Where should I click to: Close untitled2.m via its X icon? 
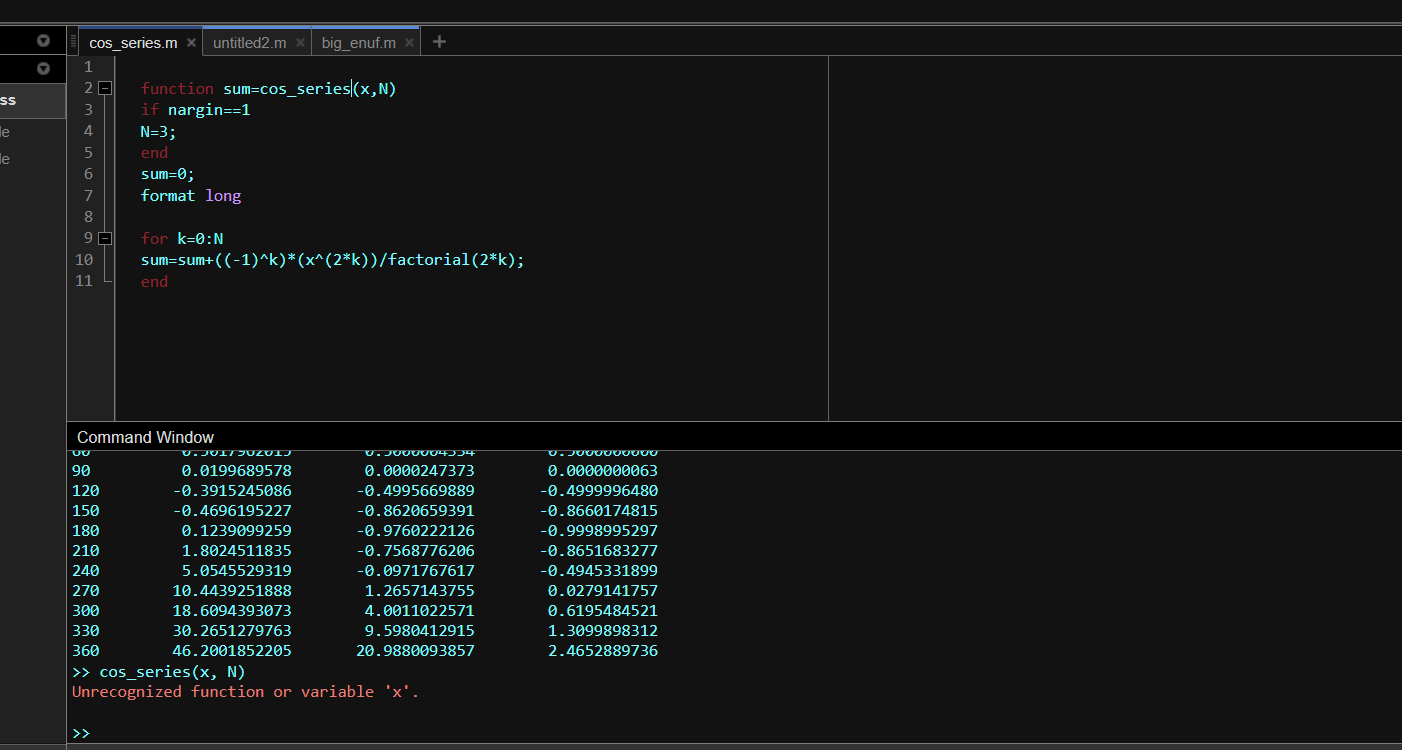pos(299,43)
